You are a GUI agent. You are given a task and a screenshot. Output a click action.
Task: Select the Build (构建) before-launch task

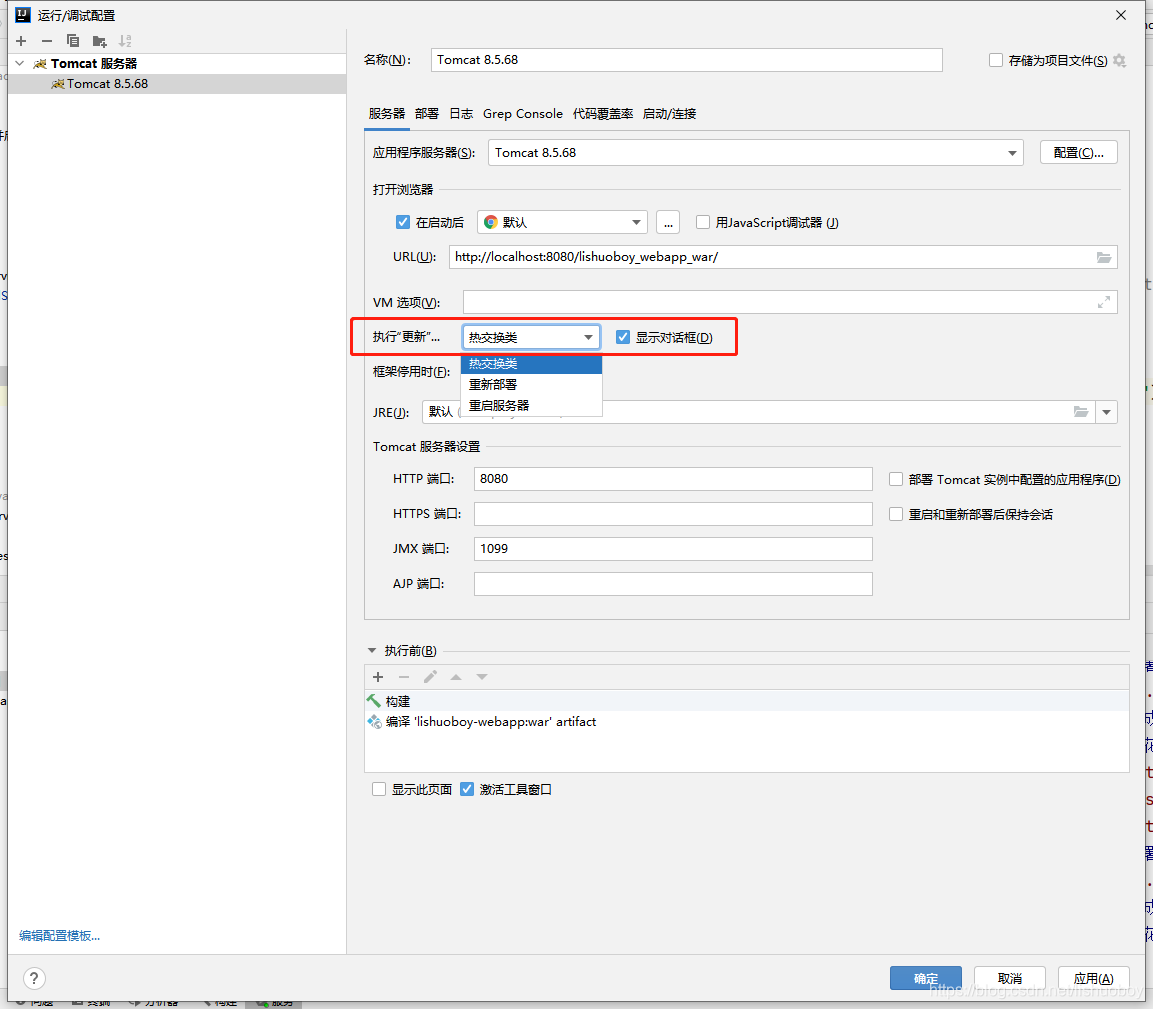746,701
